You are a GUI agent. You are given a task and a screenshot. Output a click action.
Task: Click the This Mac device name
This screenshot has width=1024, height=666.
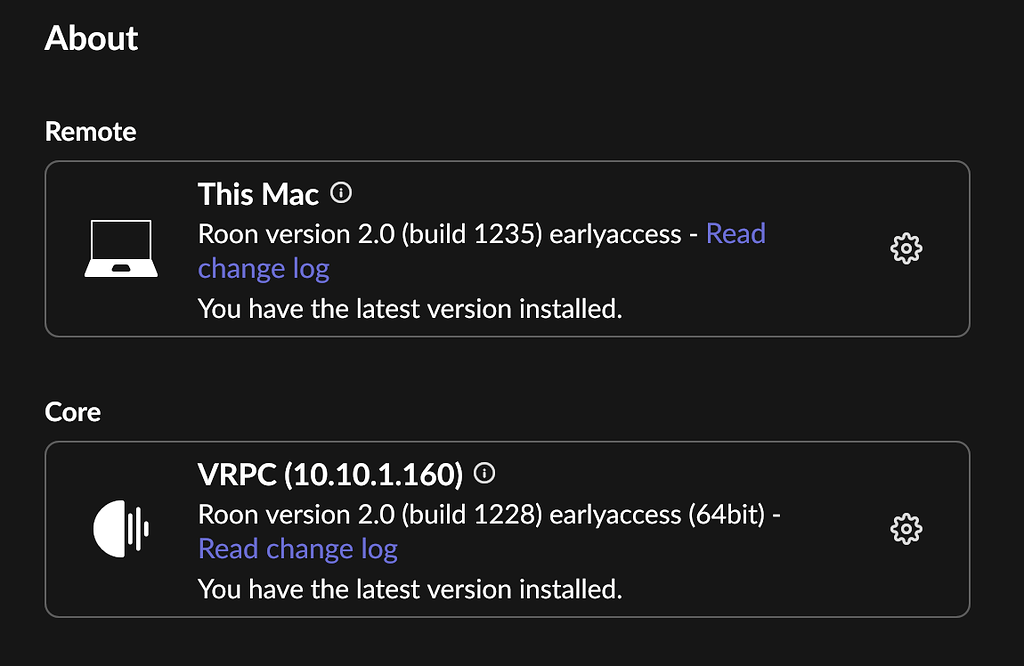(258, 193)
